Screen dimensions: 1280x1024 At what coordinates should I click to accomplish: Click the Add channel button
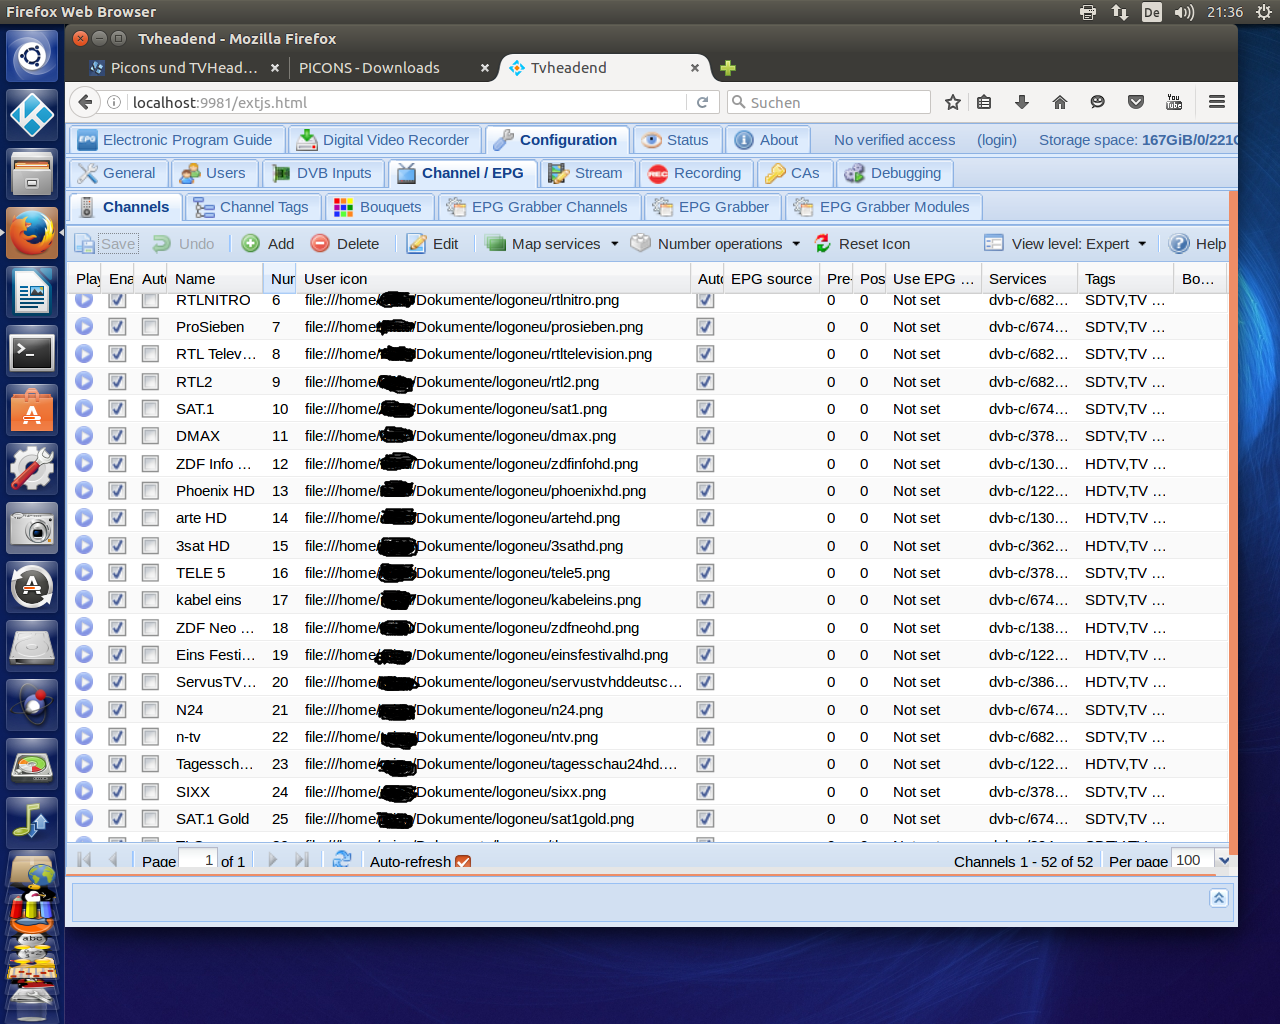(268, 244)
